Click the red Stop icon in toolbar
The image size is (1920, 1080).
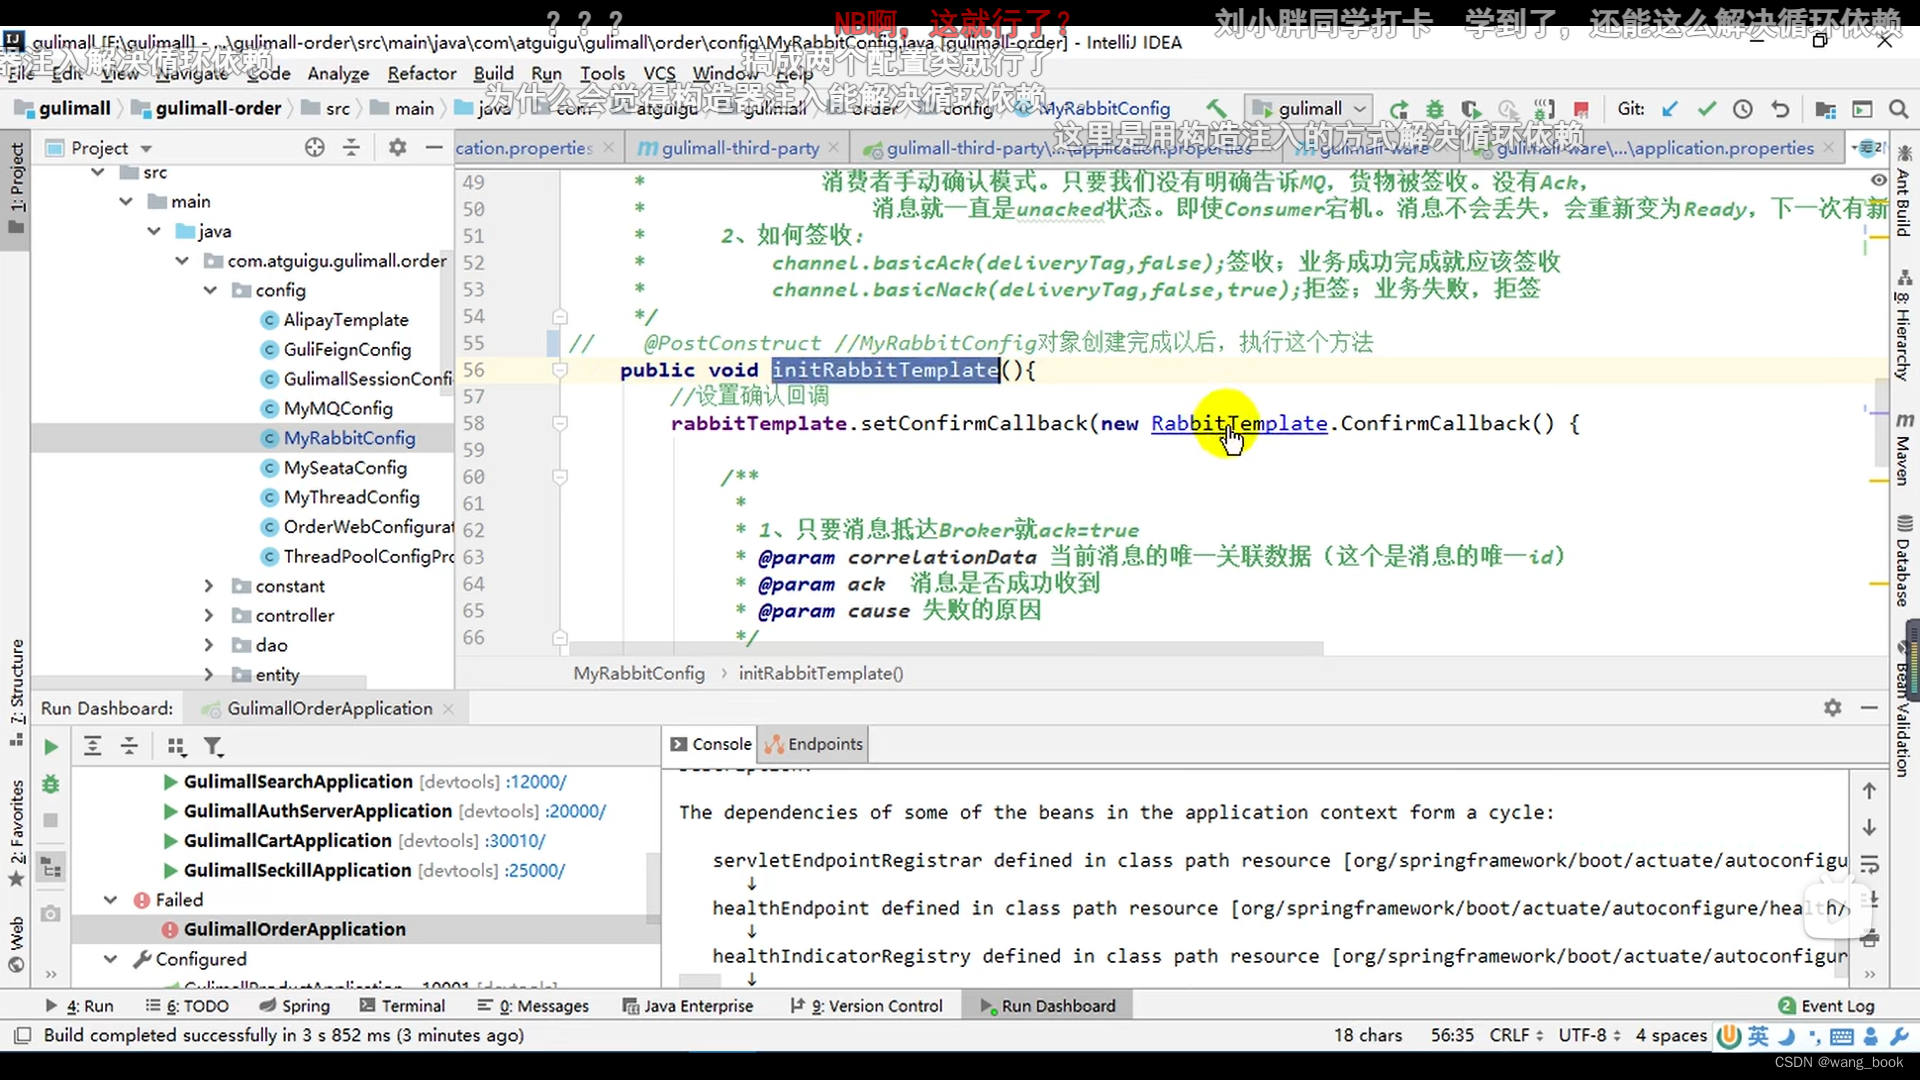pos(1581,109)
